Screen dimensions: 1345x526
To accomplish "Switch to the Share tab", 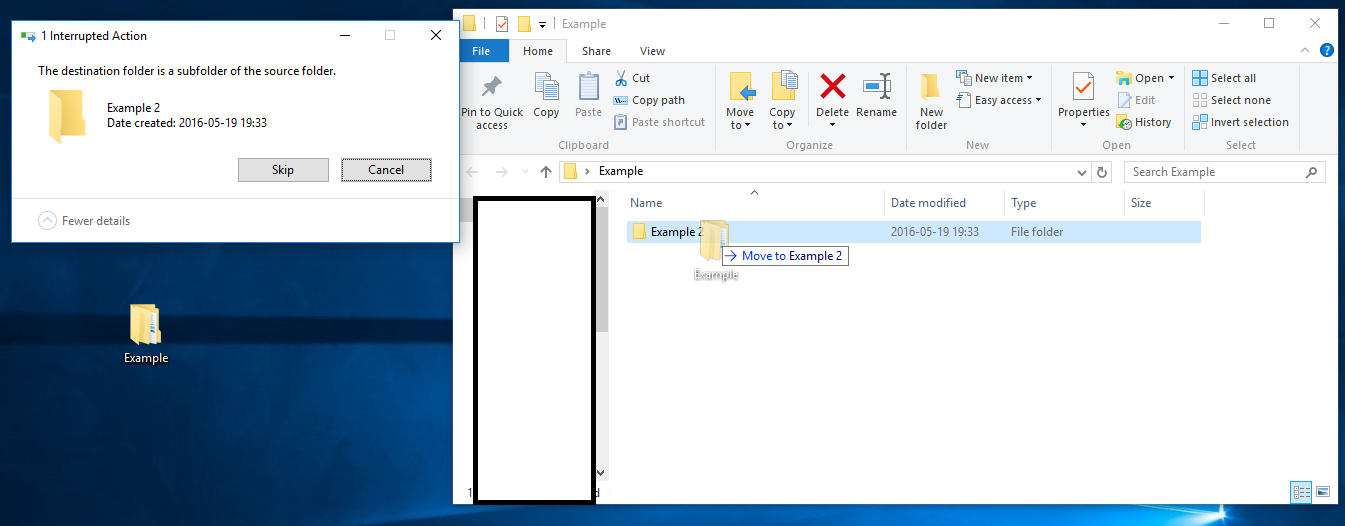I will 596,51.
